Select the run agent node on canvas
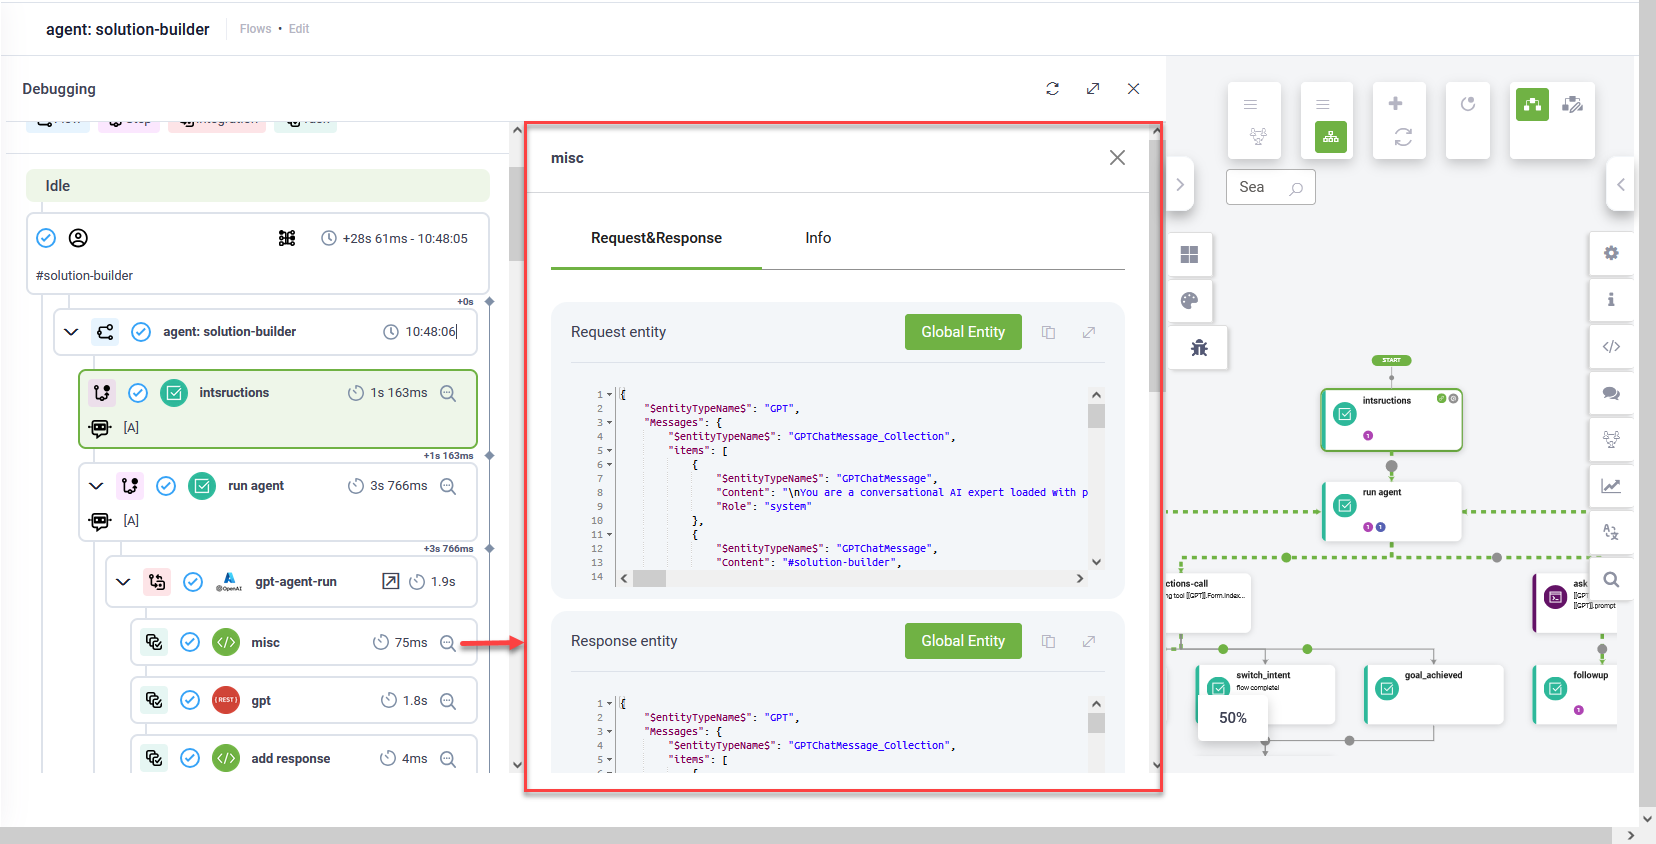Viewport: 1656px width, 844px height. coord(1392,511)
